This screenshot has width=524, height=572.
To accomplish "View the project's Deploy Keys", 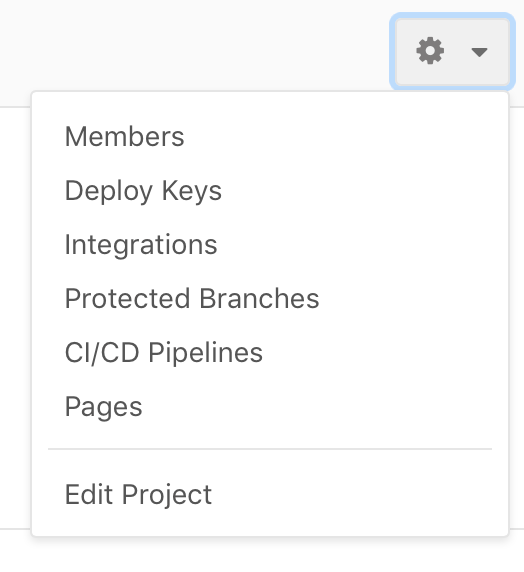I will pyautogui.click(x=143, y=190).
